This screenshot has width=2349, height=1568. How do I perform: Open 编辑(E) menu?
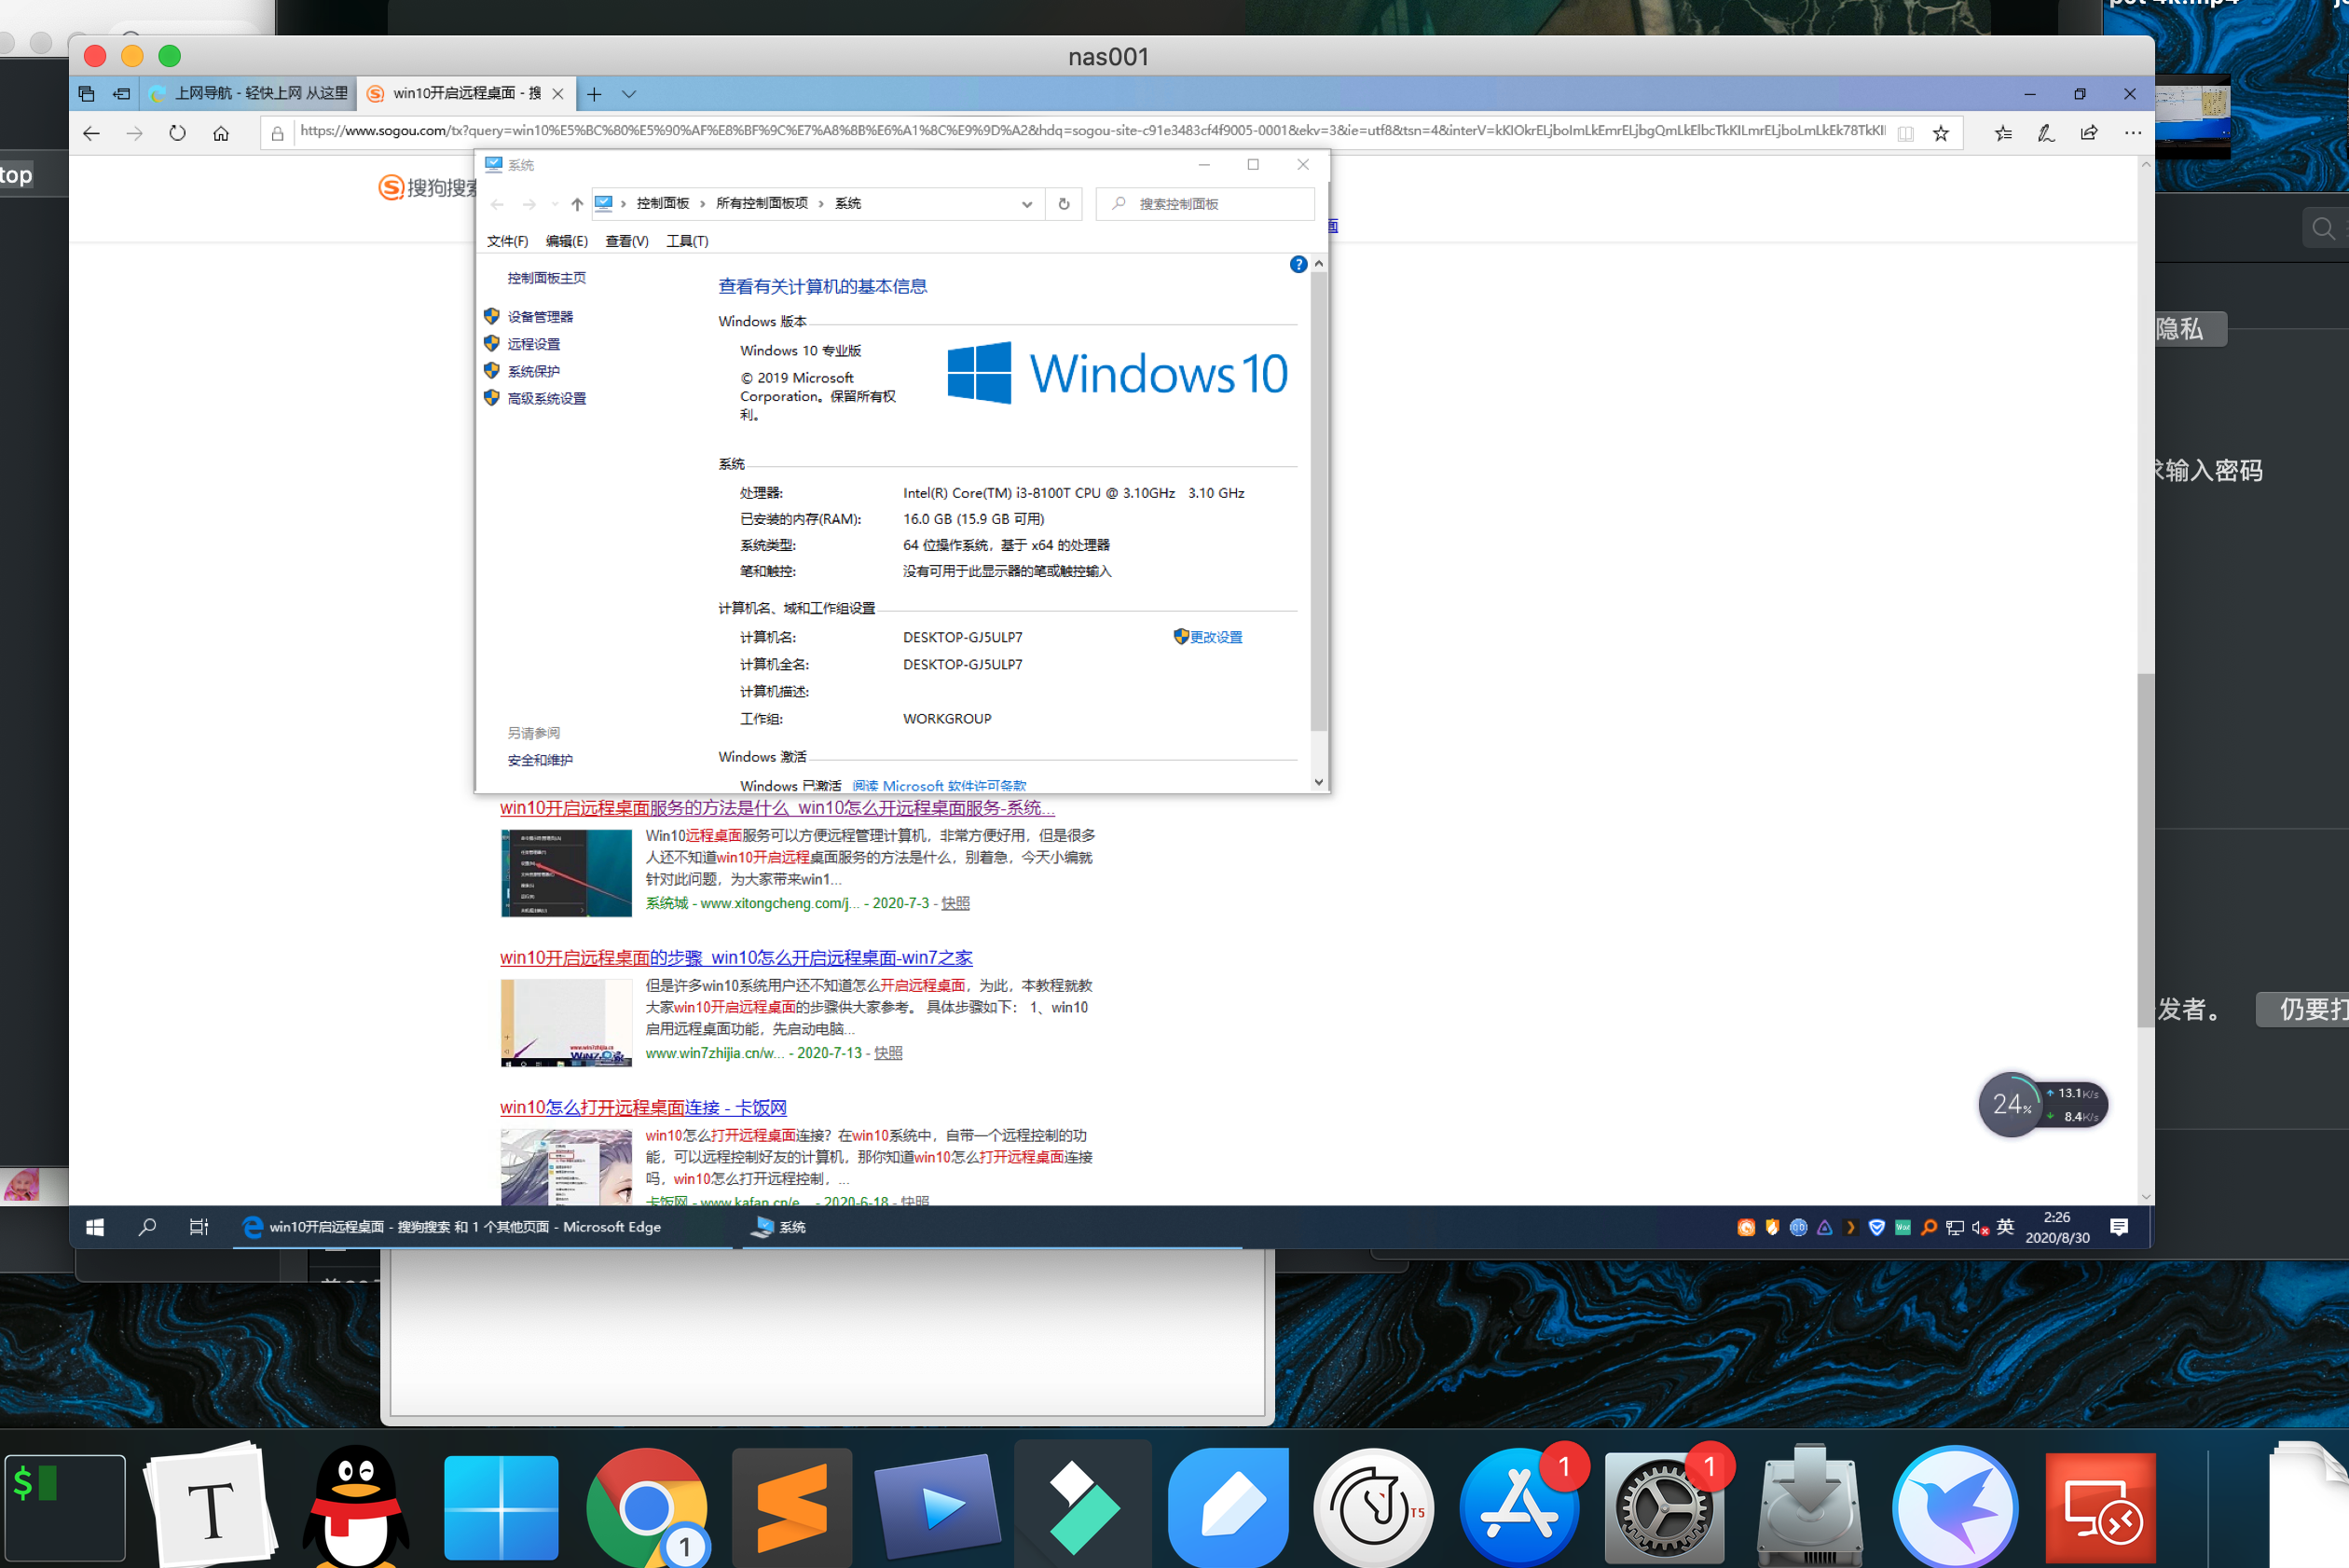566,241
